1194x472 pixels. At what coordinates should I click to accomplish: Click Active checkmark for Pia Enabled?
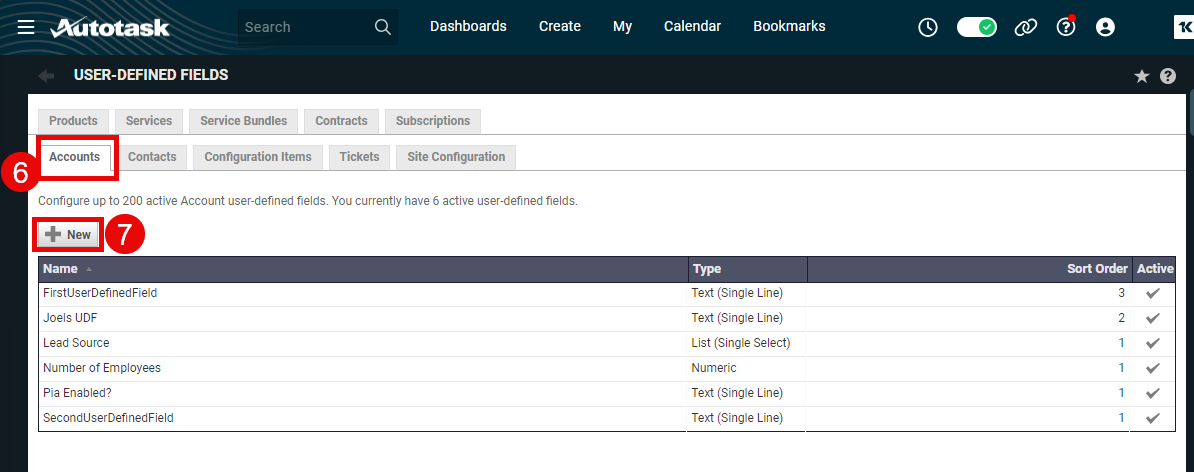(1153, 394)
